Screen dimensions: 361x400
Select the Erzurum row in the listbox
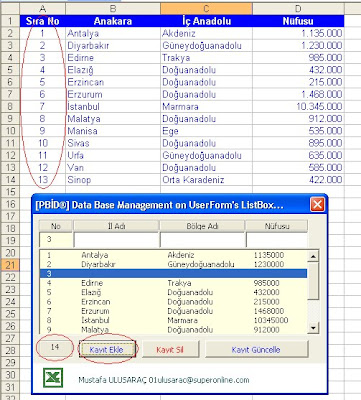[173, 311]
